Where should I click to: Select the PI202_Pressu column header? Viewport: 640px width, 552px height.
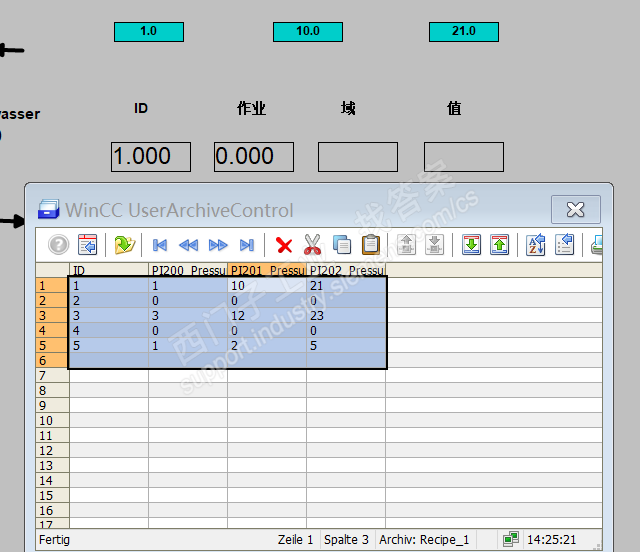point(346,270)
